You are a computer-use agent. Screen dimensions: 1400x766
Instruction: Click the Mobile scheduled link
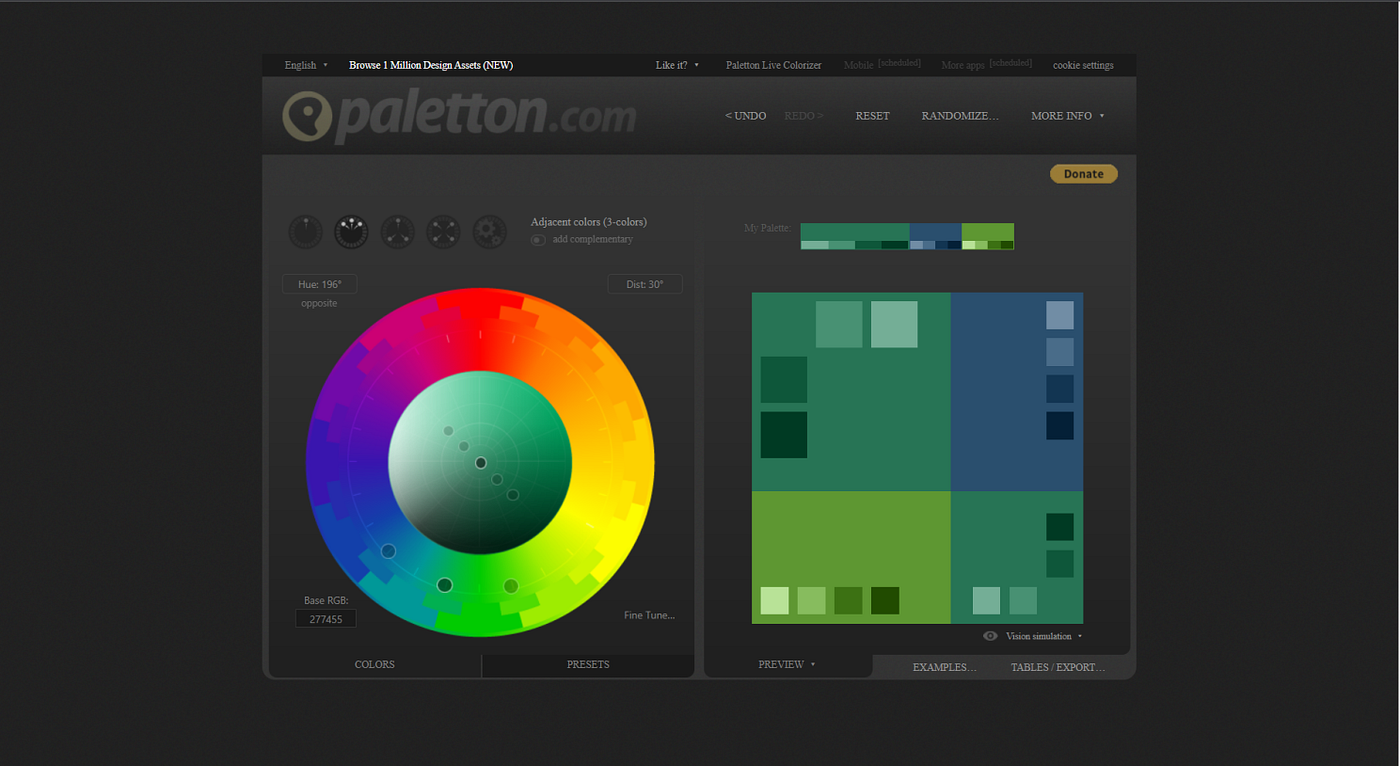(882, 65)
